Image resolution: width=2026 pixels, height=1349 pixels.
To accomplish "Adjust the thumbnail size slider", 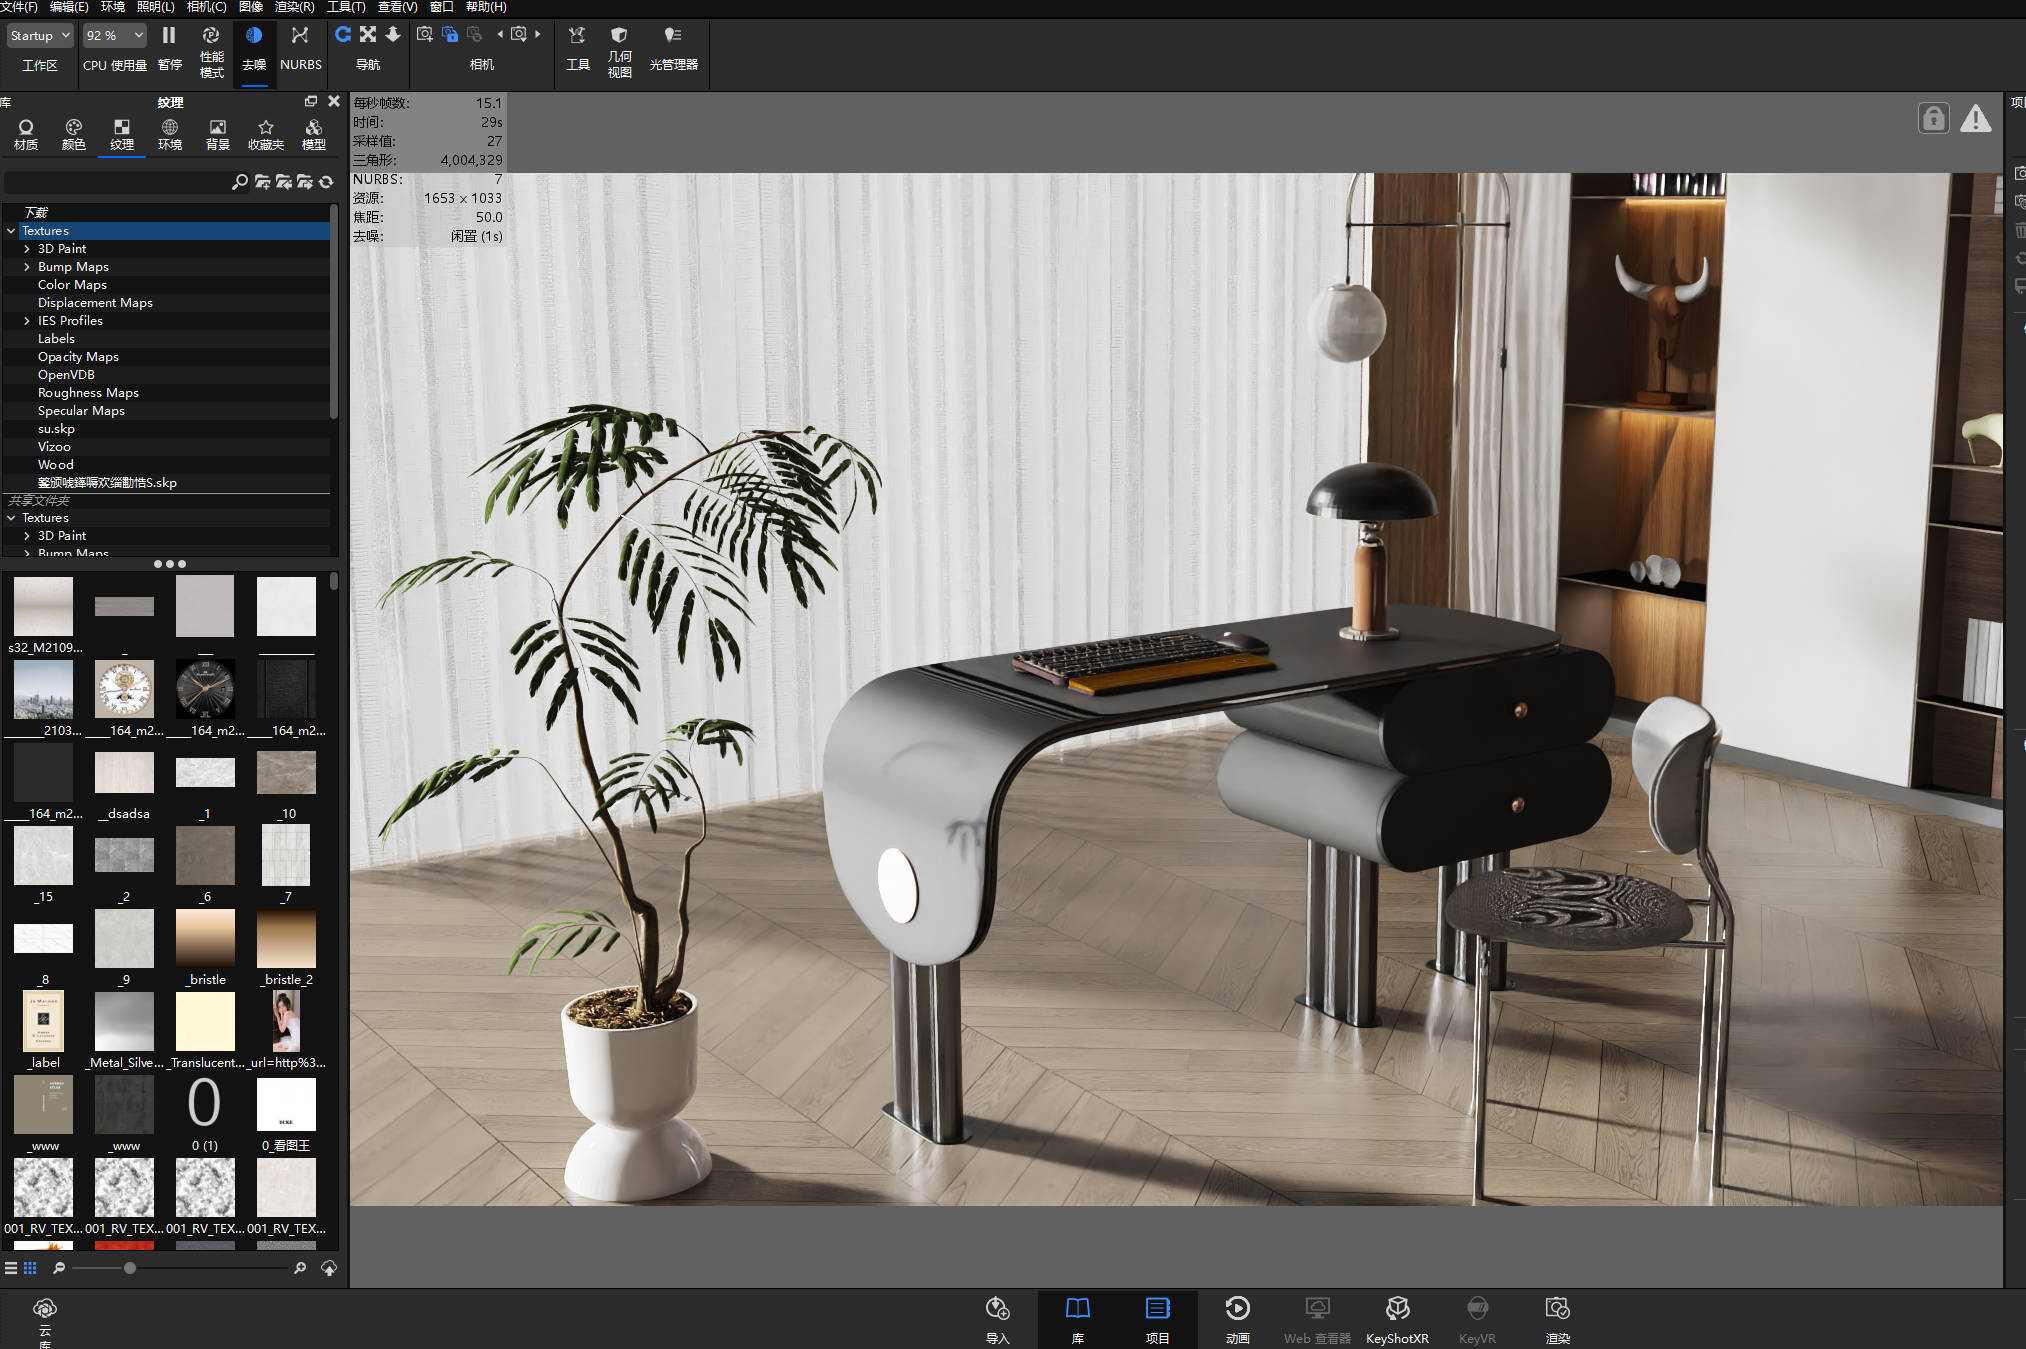I will (130, 1268).
